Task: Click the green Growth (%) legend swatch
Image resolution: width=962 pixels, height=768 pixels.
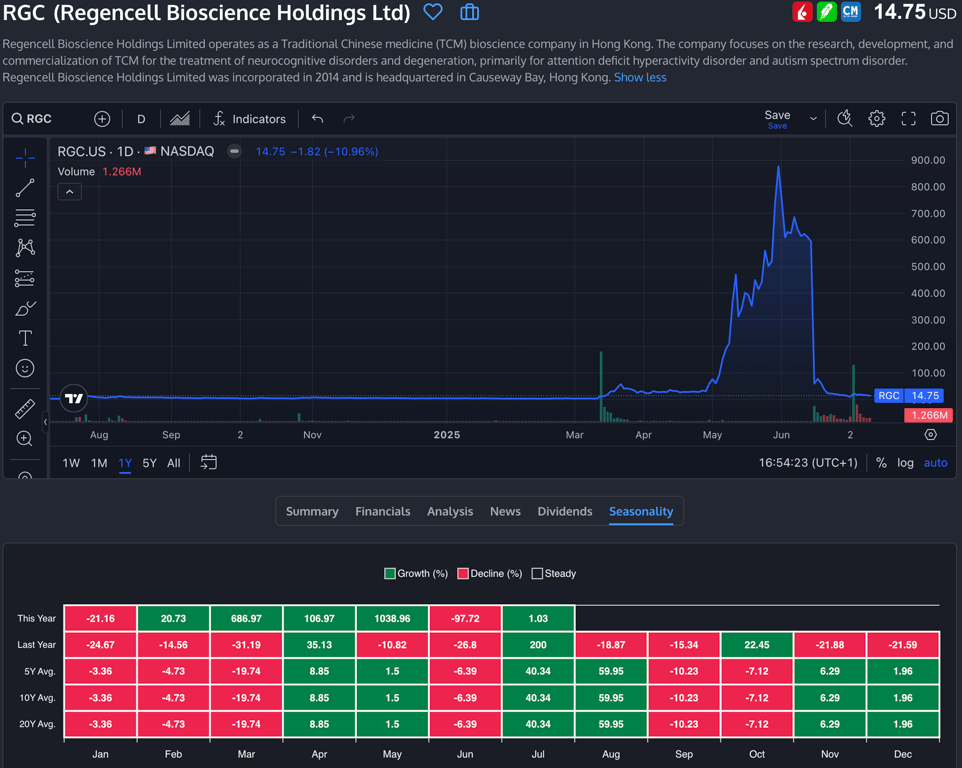Action: pos(390,574)
